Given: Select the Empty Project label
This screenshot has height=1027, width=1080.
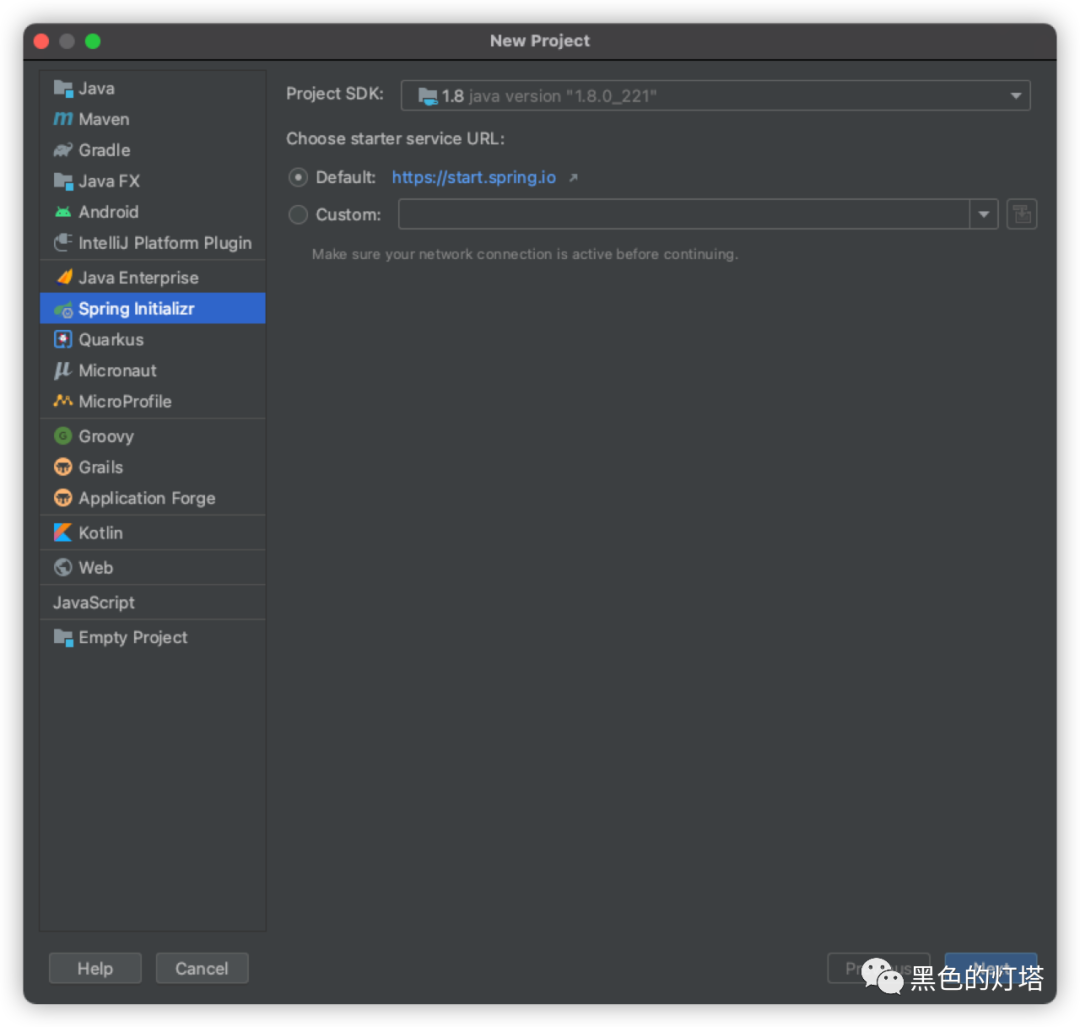Looking at the screenshot, I should click(133, 638).
